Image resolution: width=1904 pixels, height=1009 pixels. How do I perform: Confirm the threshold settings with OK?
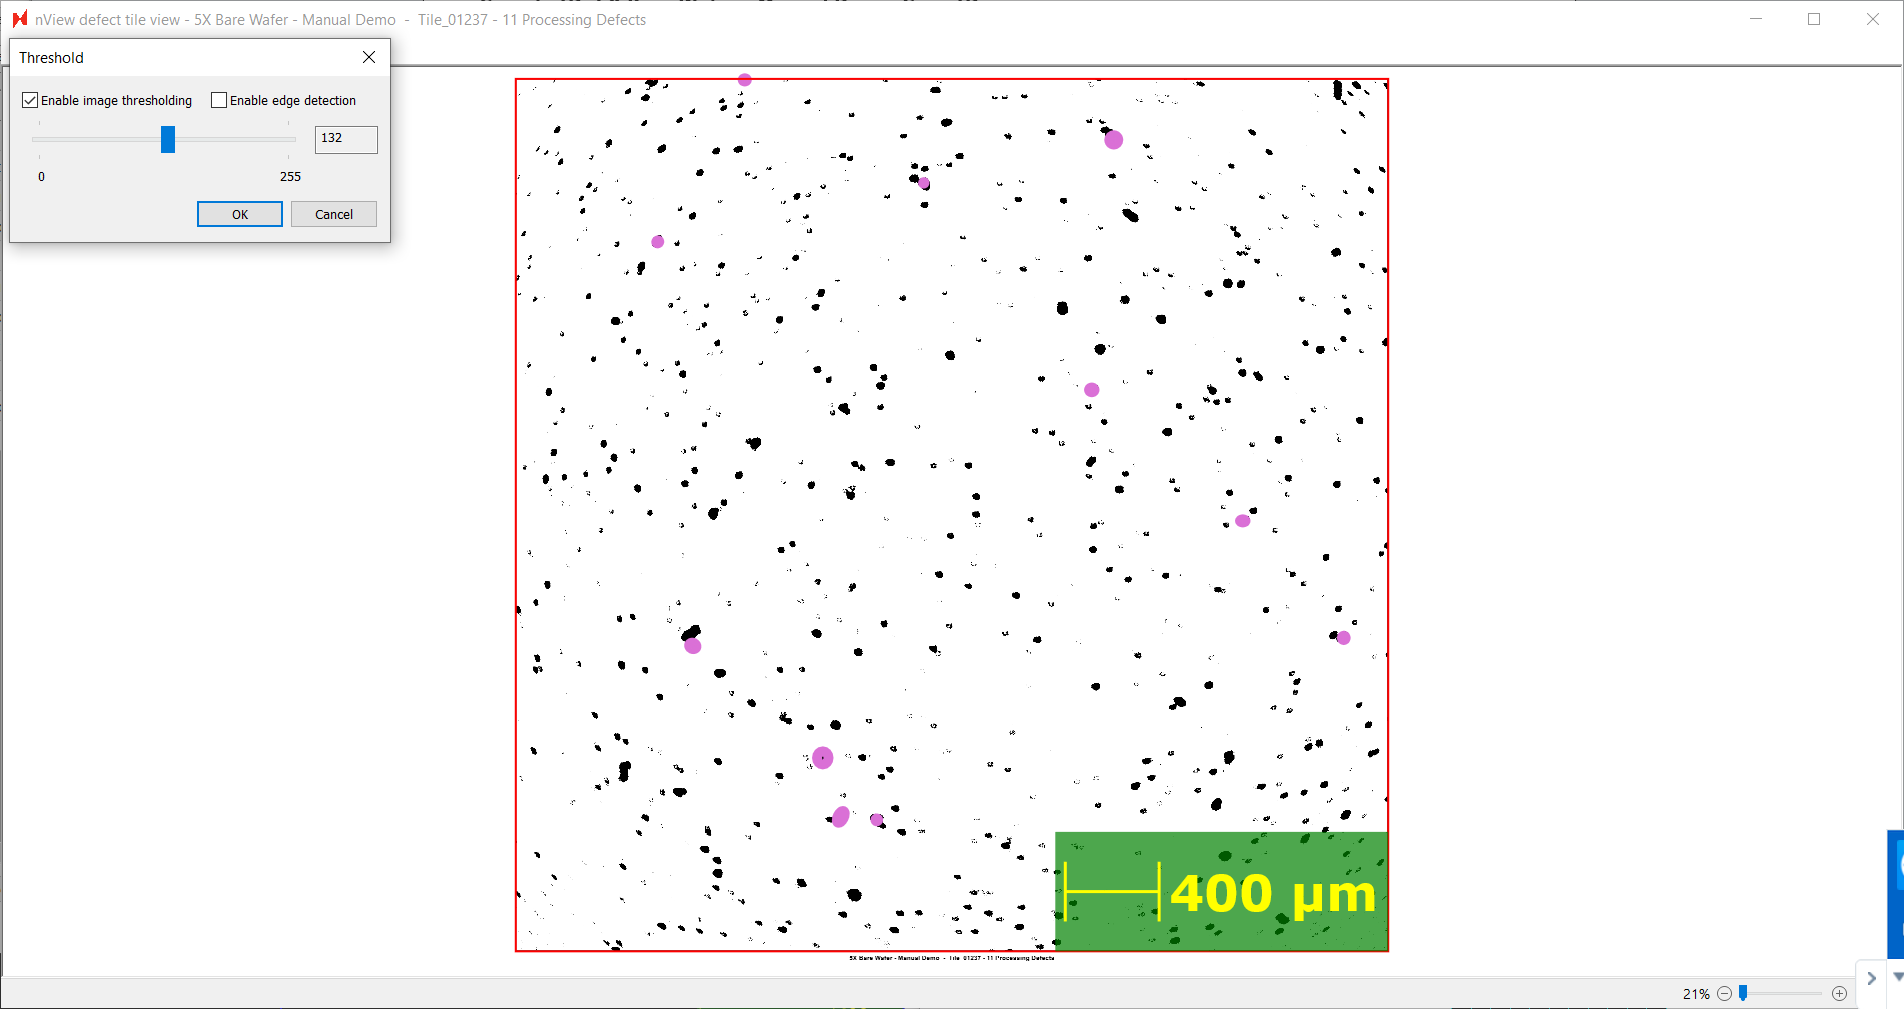(x=239, y=214)
